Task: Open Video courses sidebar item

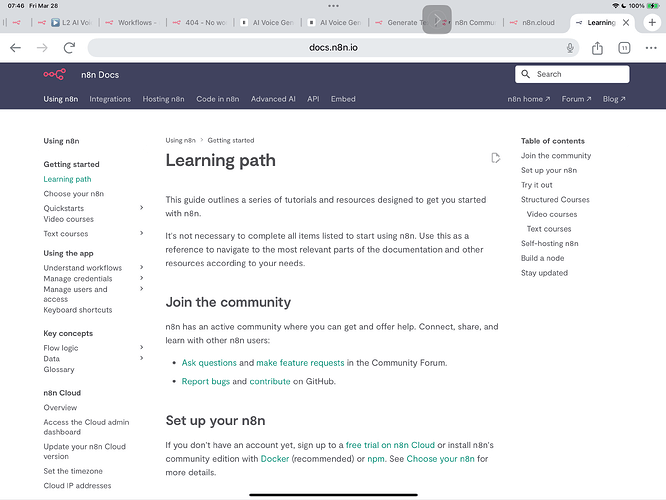Action: coord(68,219)
